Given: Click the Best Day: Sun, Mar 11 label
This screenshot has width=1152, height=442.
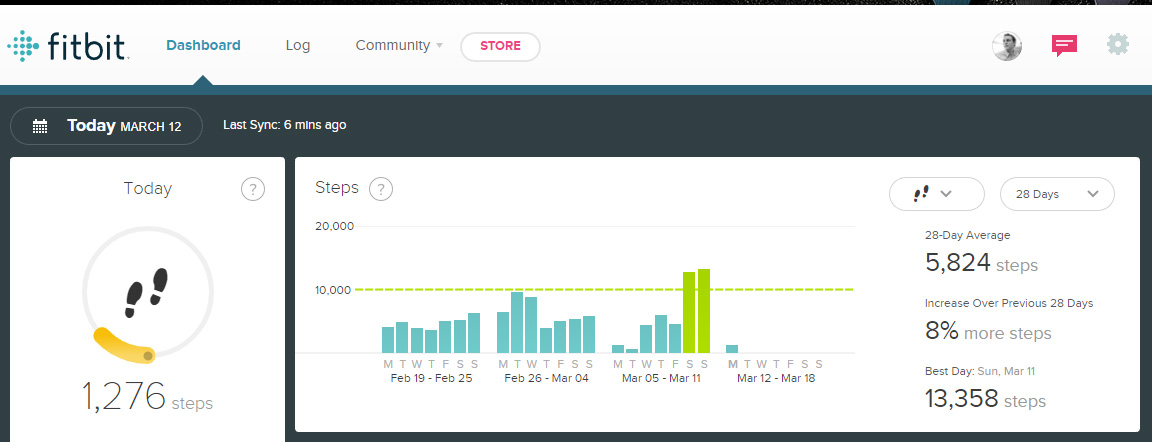Looking at the screenshot, I should [979, 371].
